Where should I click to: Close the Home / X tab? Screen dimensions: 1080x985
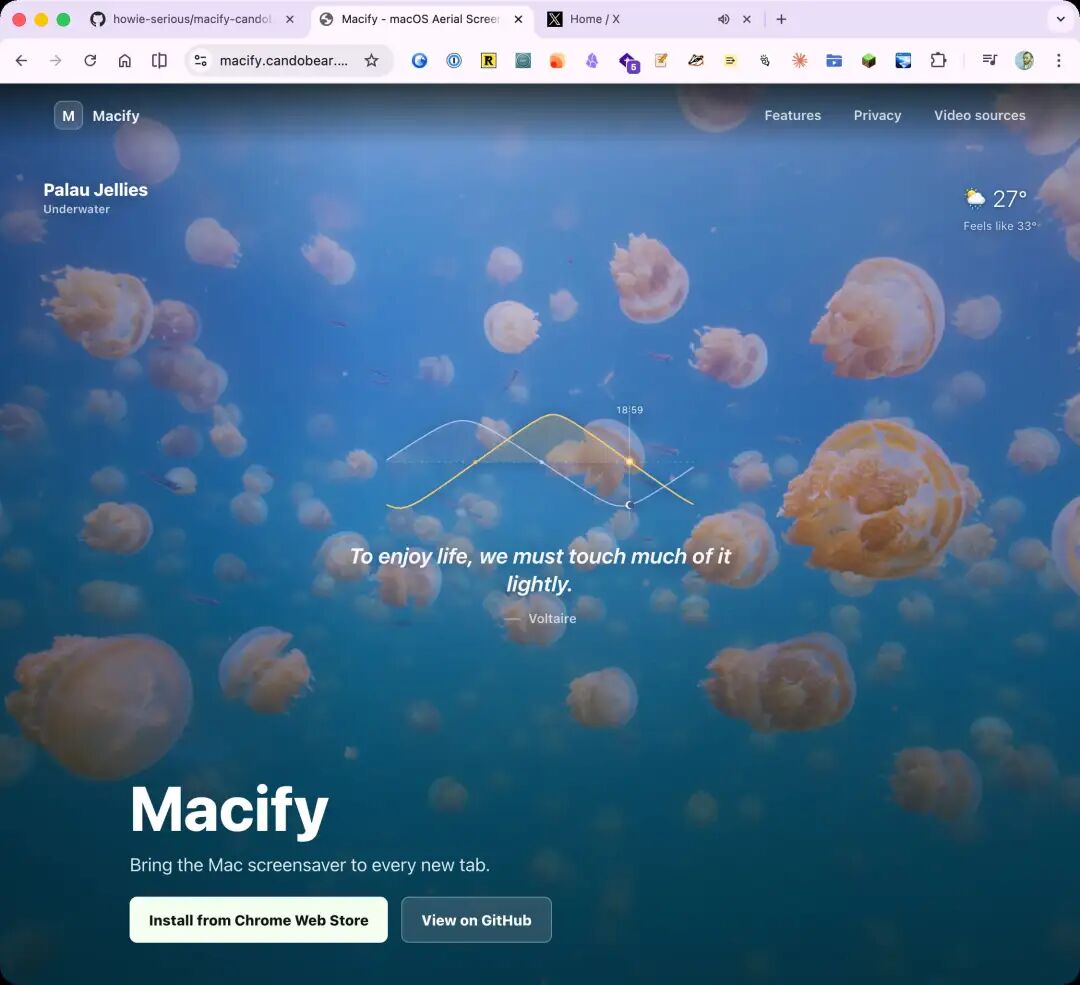pyautogui.click(x=747, y=19)
